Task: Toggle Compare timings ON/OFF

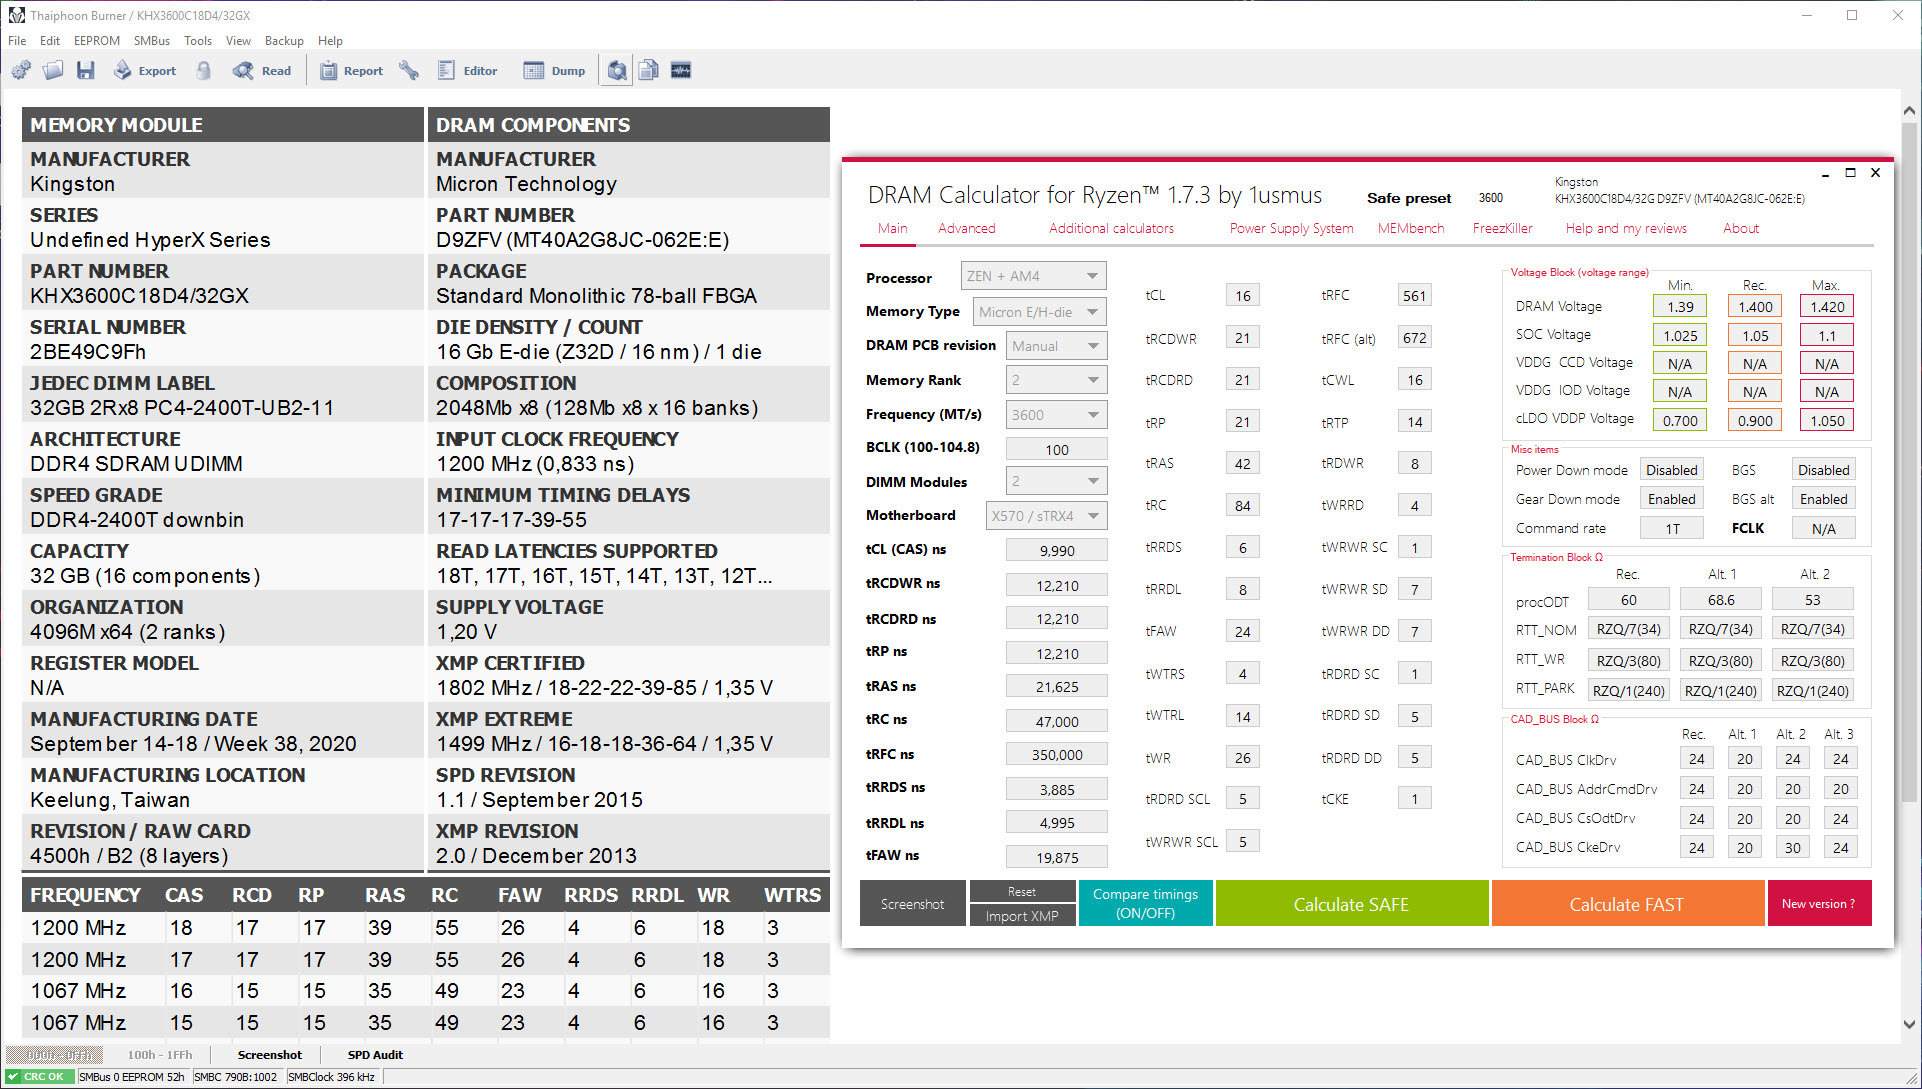Action: 1145,903
